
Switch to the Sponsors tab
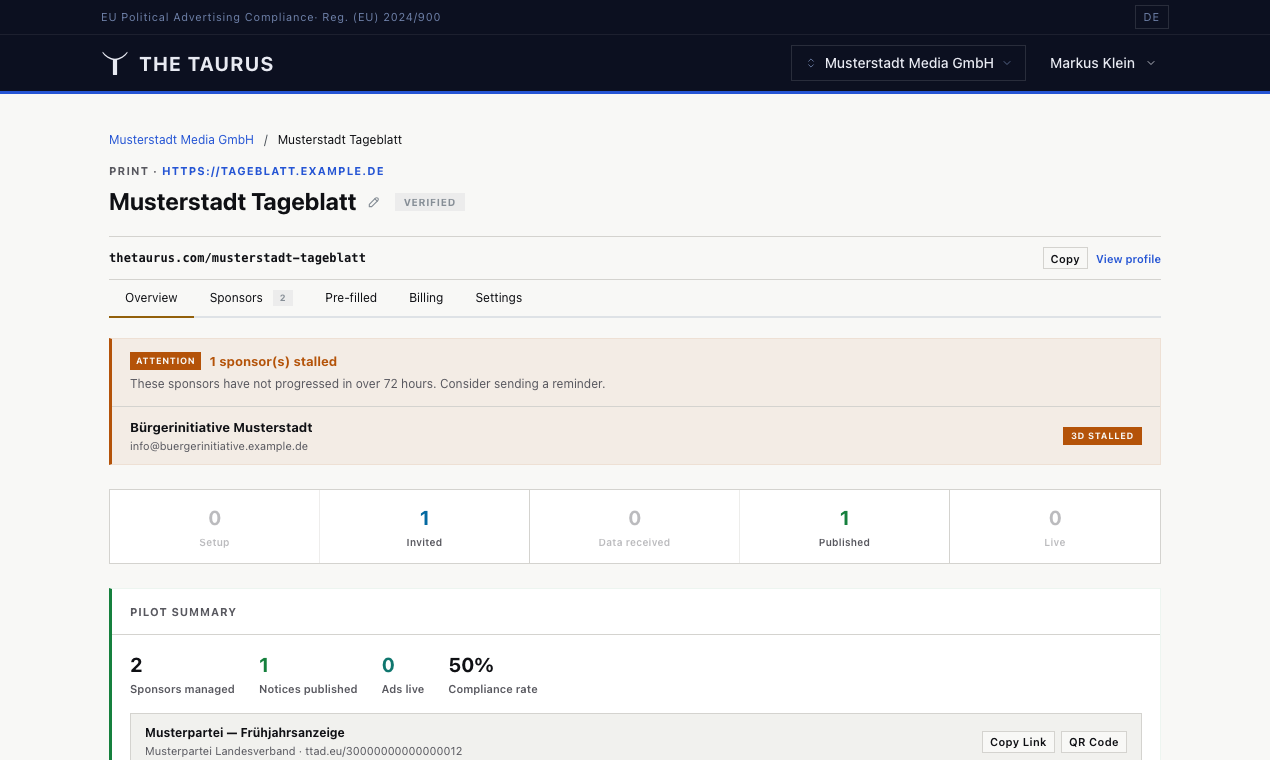pos(250,298)
